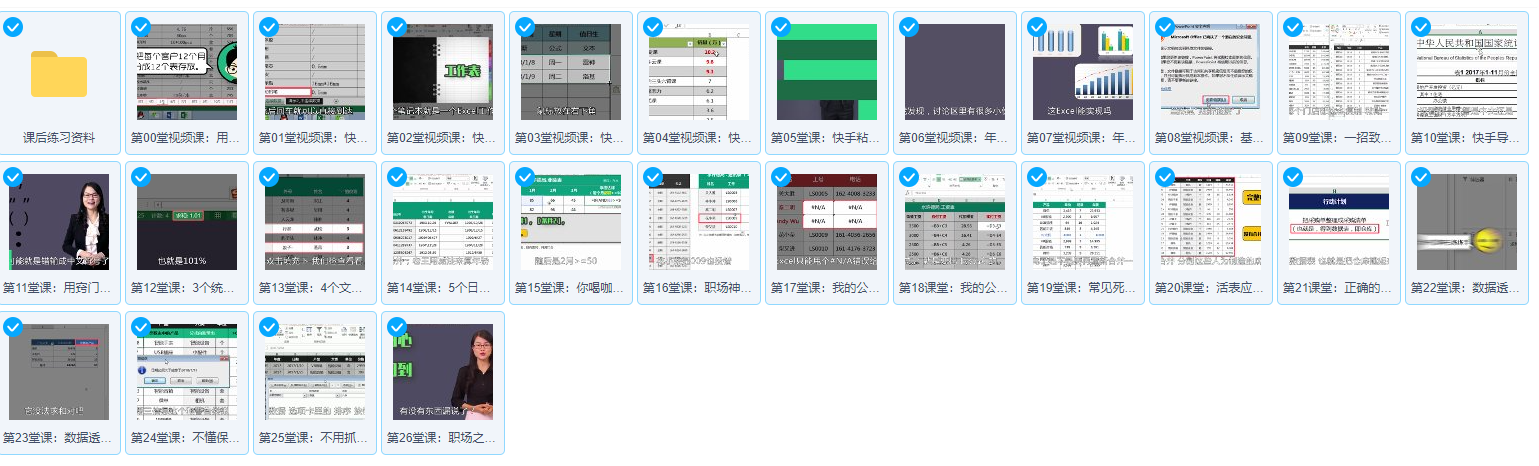This screenshot has width=1539, height=466.
Task: Uncheck the 第17堂课 file checkbox
Action: [x=781, y=177]
